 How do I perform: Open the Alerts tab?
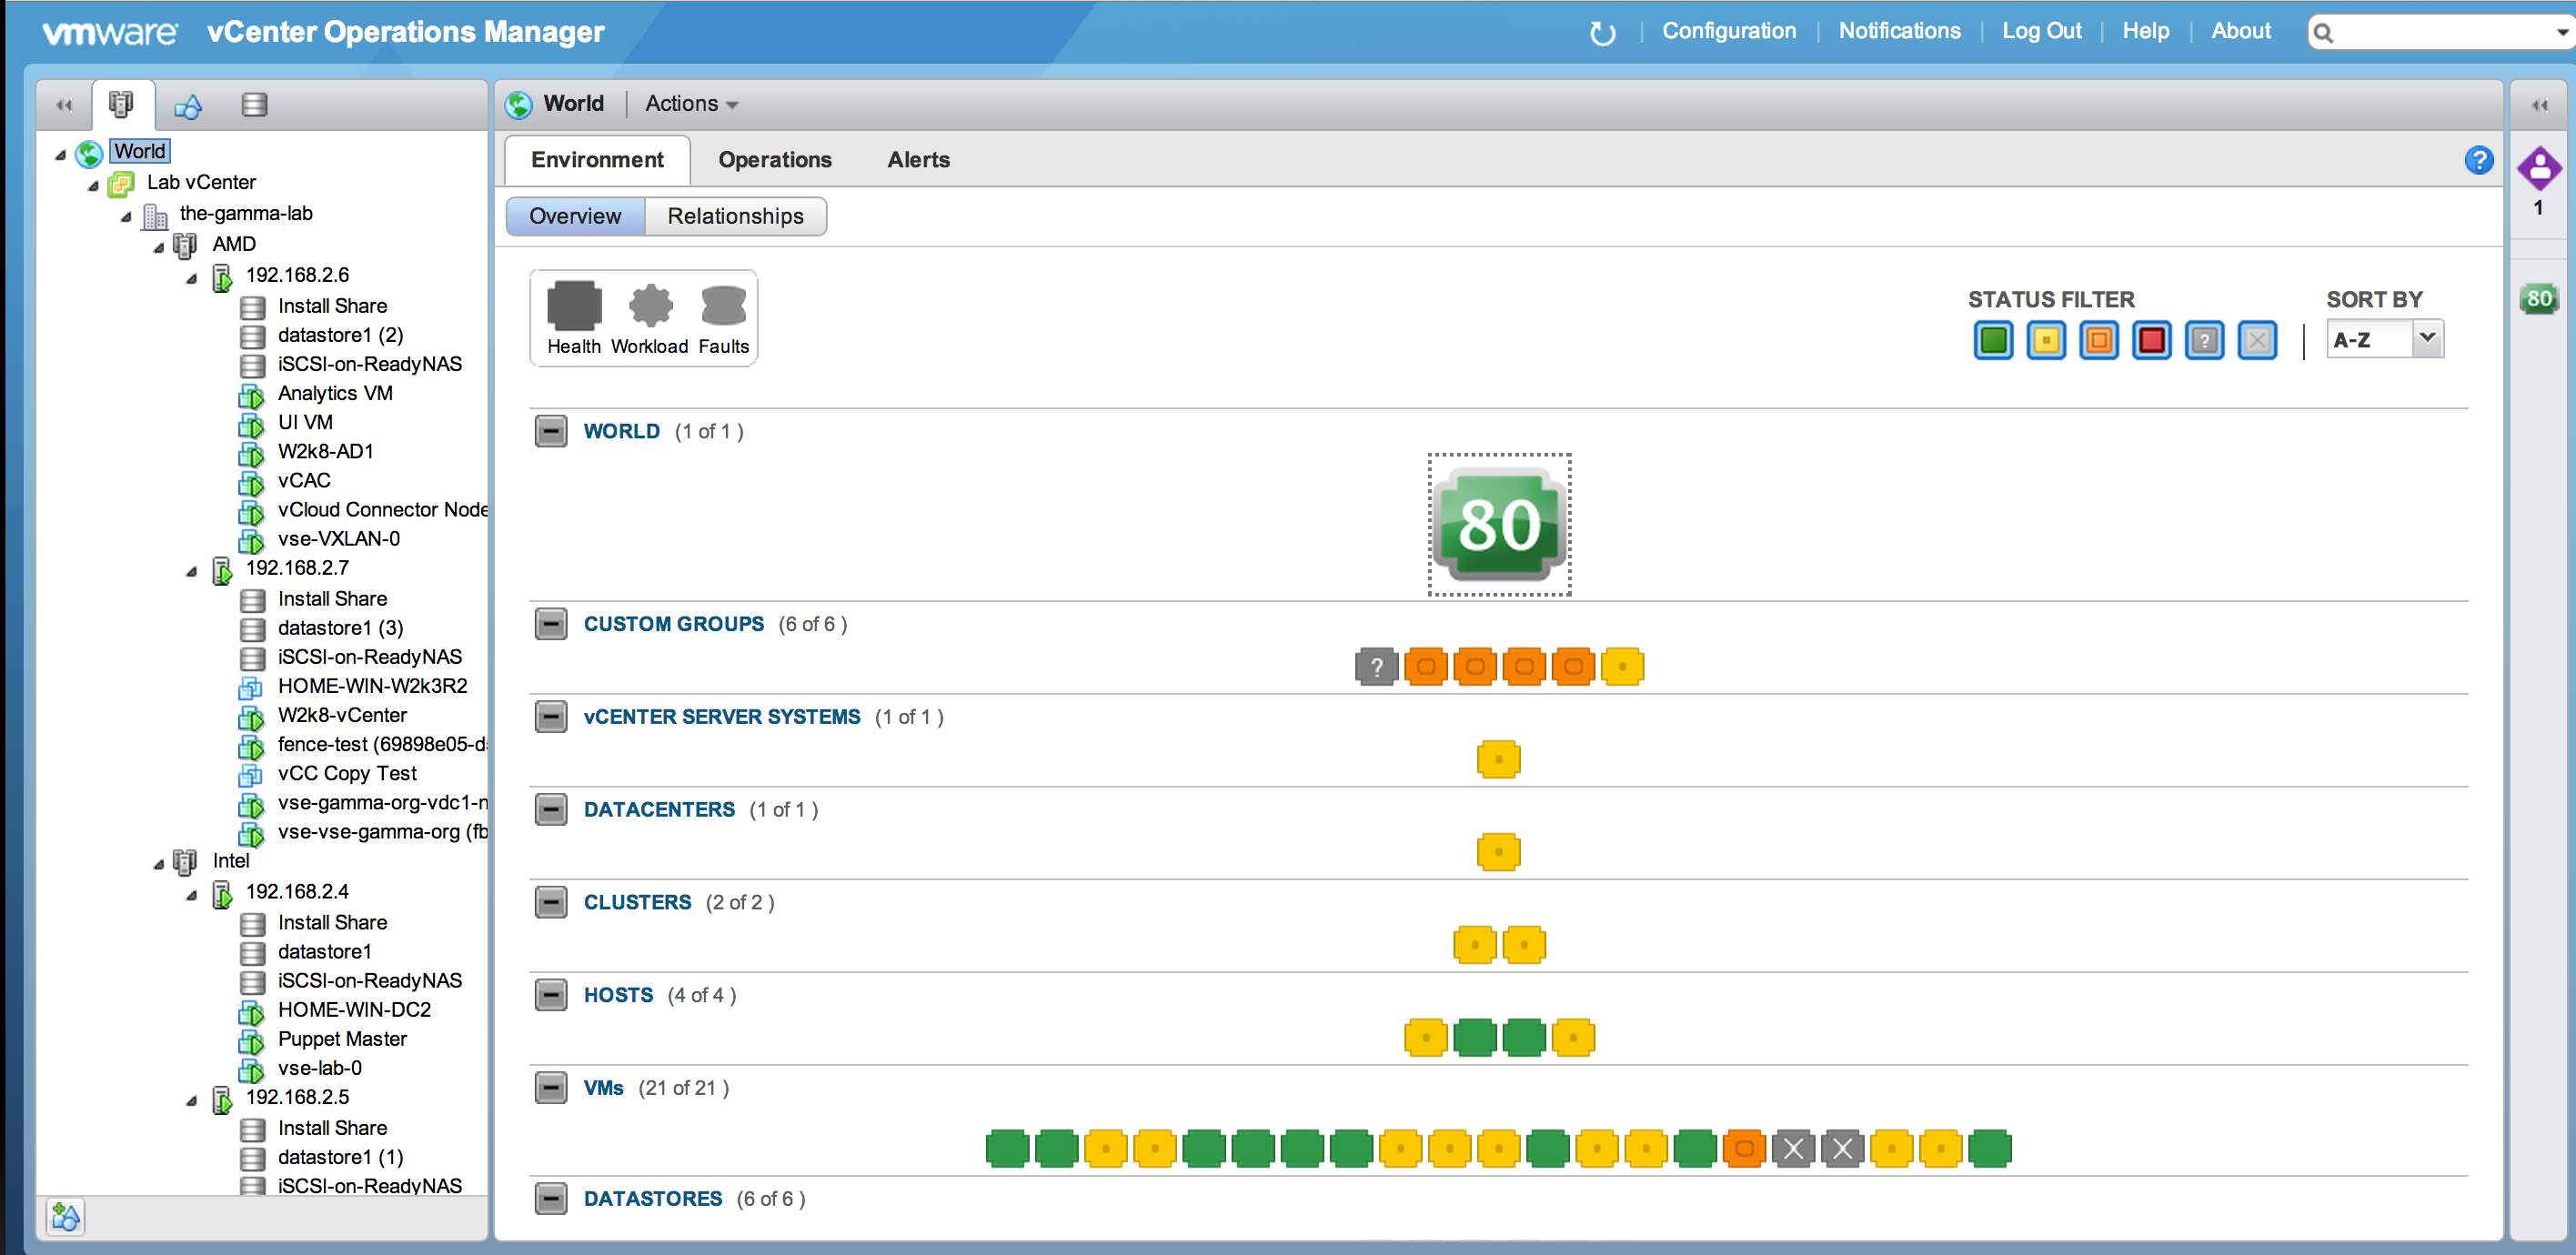pos(918,160)
